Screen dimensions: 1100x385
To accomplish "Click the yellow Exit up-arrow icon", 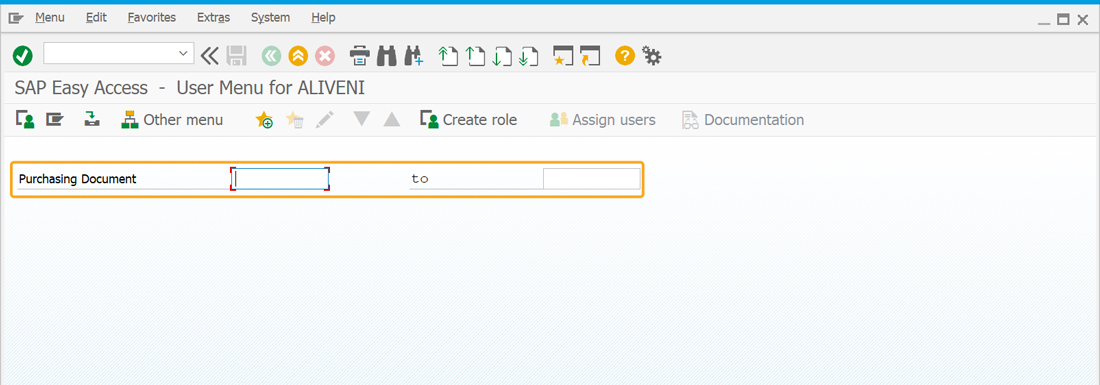I will (x=298, y=55).
